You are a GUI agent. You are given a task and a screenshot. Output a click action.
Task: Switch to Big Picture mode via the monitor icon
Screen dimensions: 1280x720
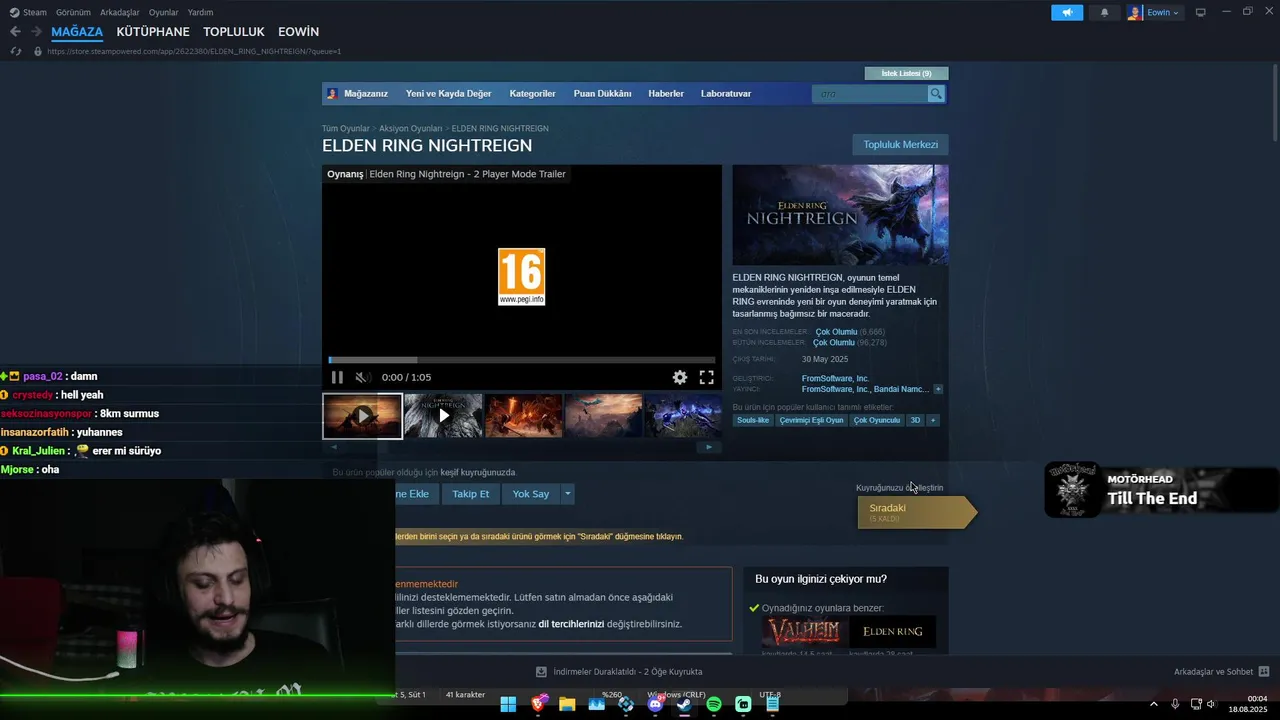1201,12
